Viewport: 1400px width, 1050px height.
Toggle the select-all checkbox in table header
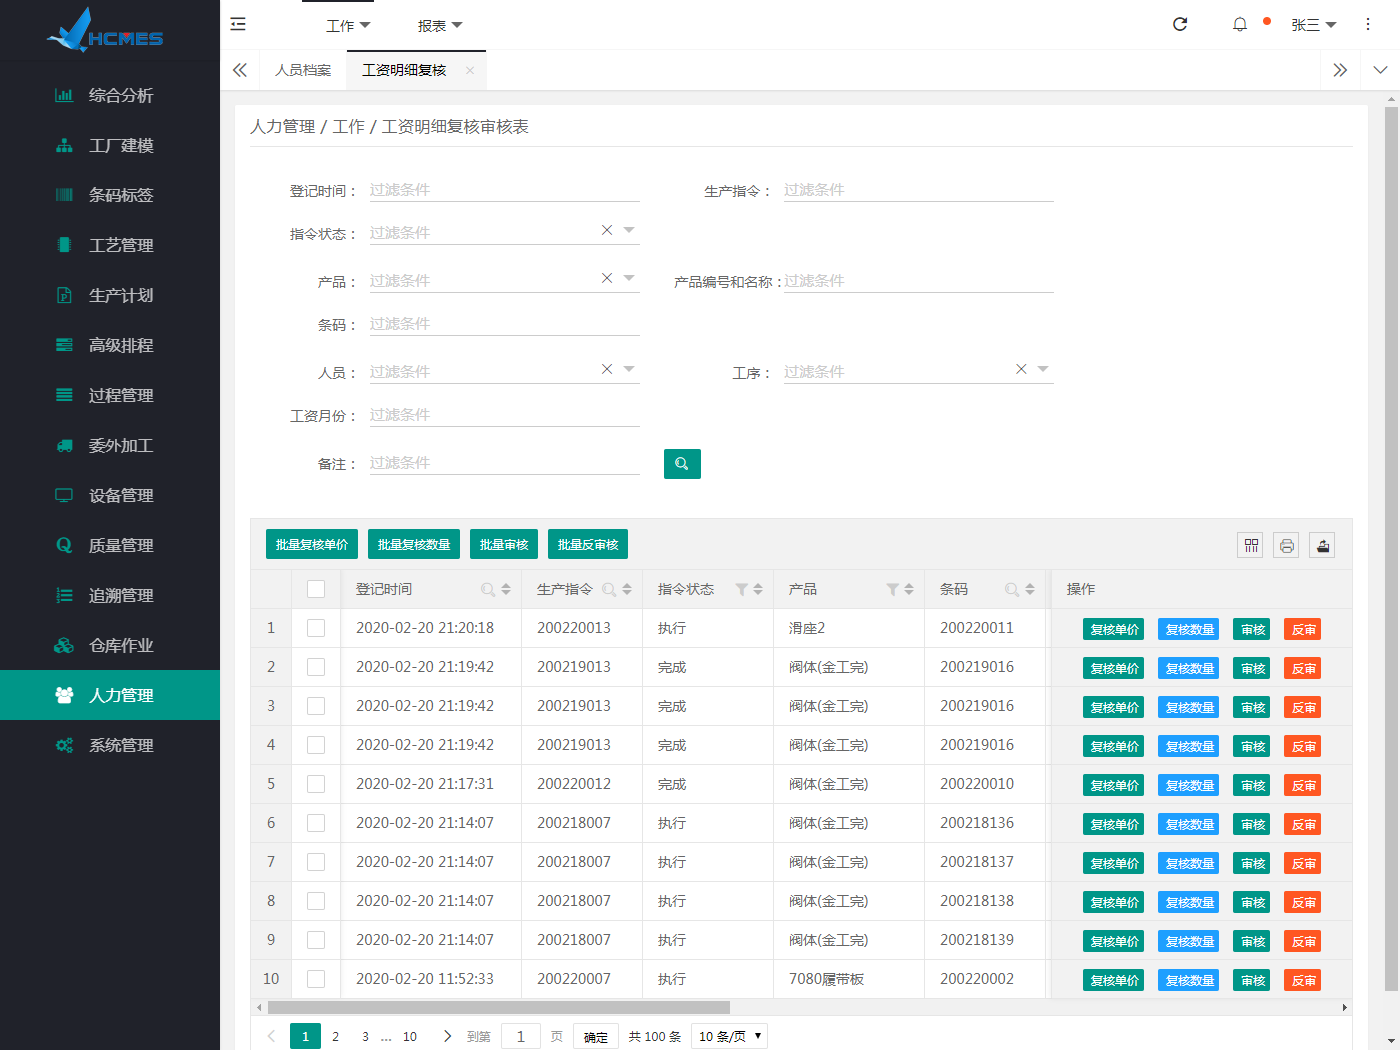click(x=316, y=589)
